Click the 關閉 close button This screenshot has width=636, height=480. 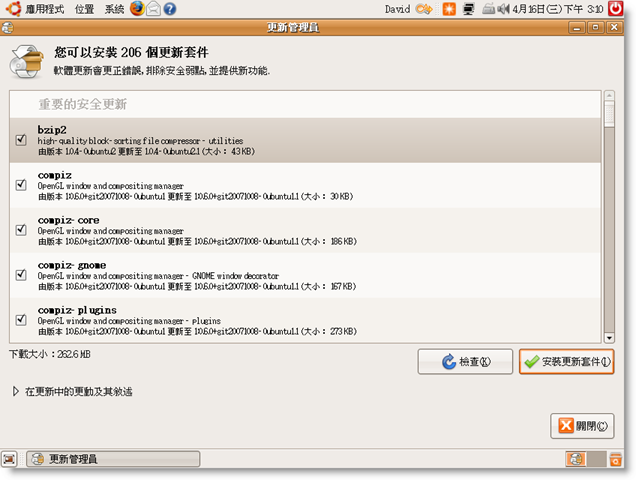[x=582, y=426]
